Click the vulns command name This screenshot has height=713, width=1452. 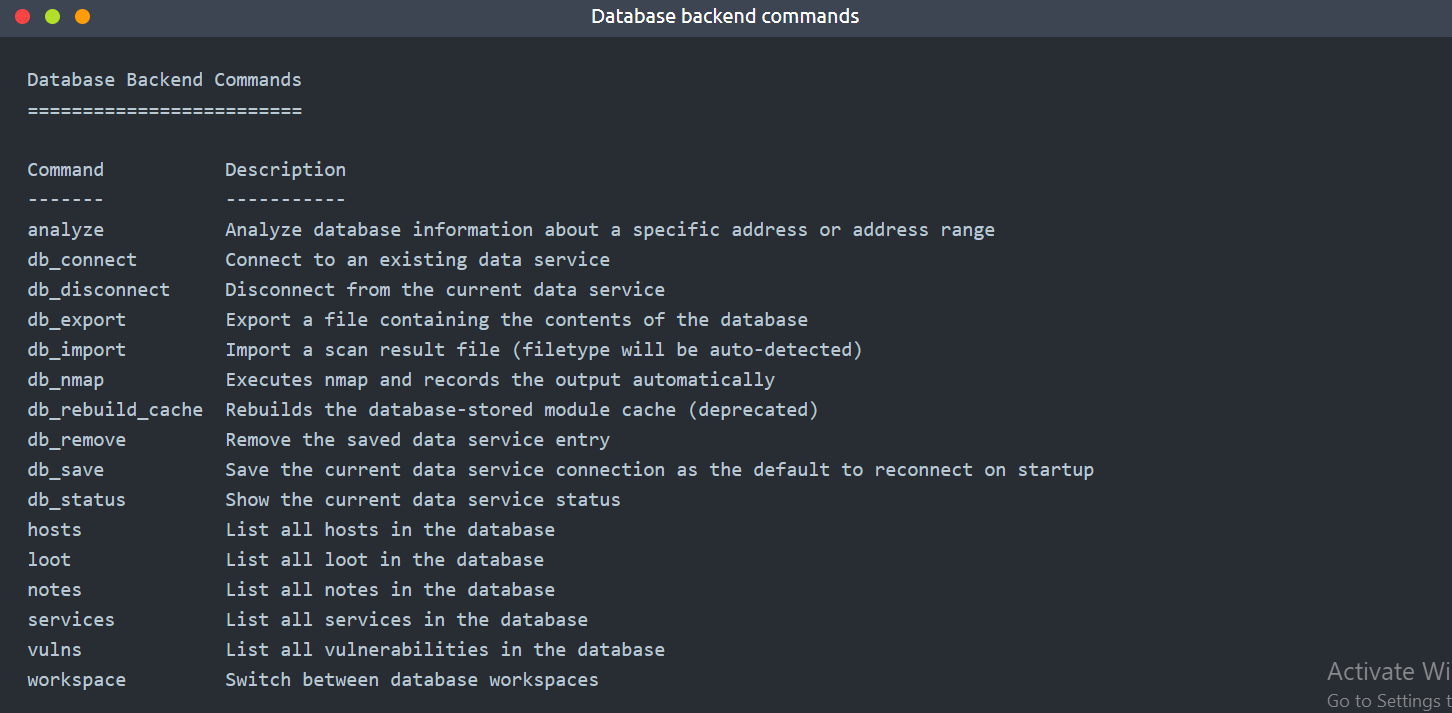[54, 650]
